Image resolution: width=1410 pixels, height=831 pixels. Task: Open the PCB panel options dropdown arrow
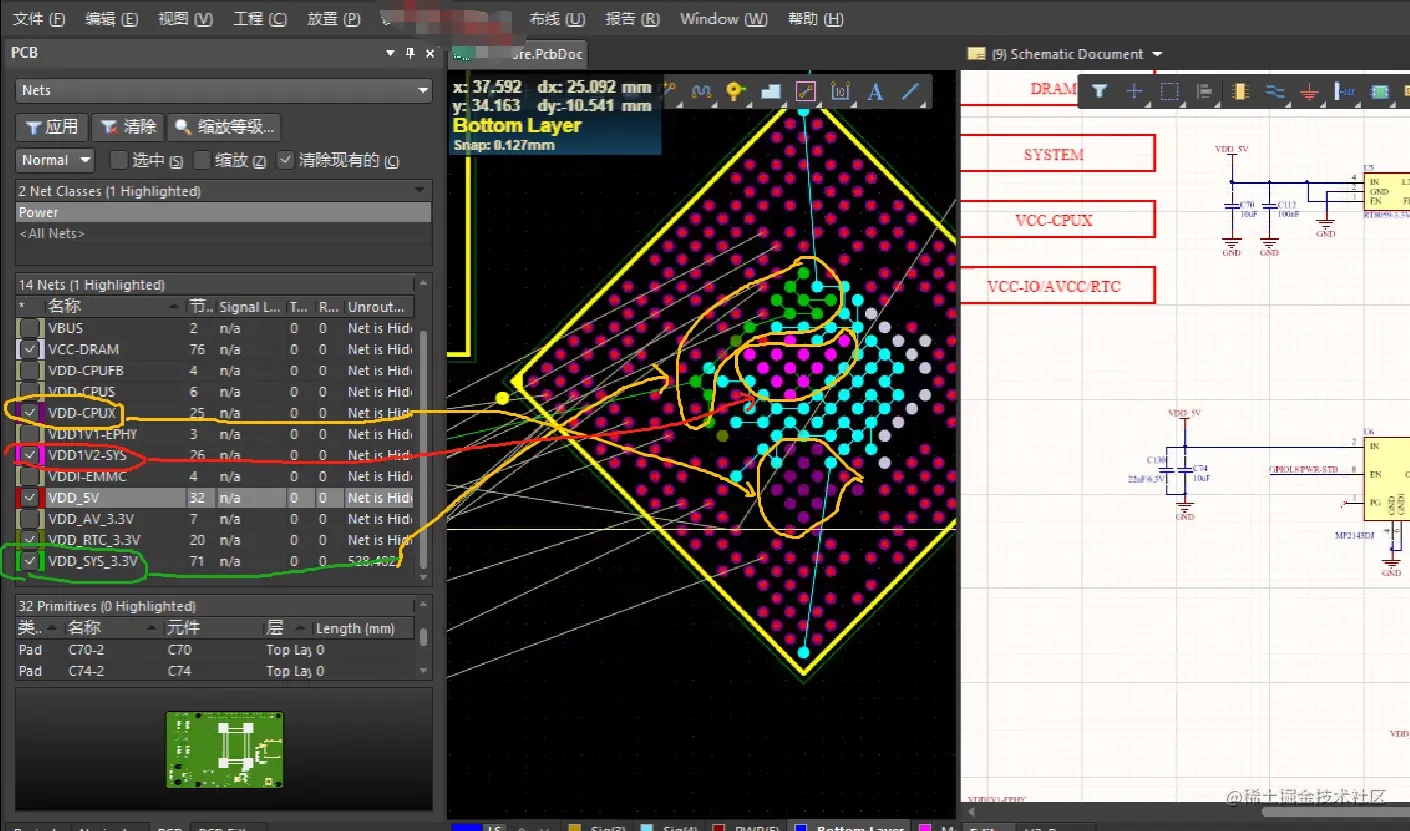pyautogui.click(x=390, y=53)
